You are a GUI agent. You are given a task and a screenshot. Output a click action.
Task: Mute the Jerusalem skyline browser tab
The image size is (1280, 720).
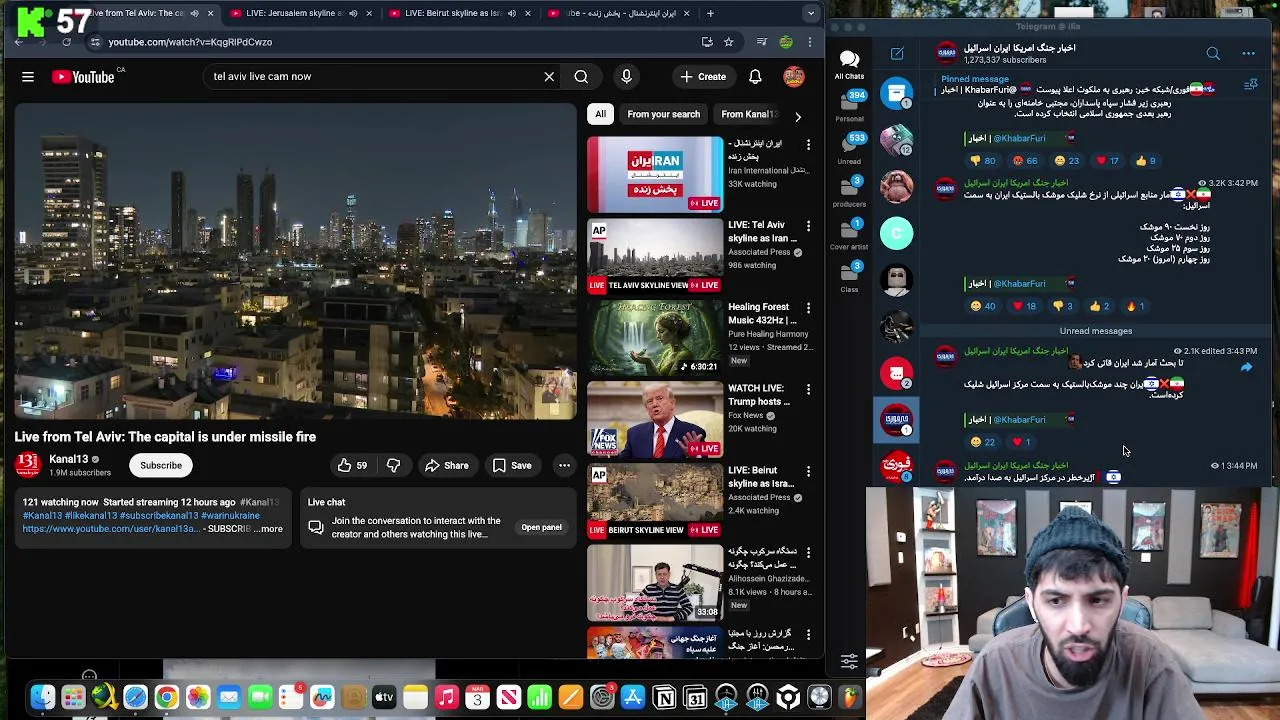[x=352, y=13]
